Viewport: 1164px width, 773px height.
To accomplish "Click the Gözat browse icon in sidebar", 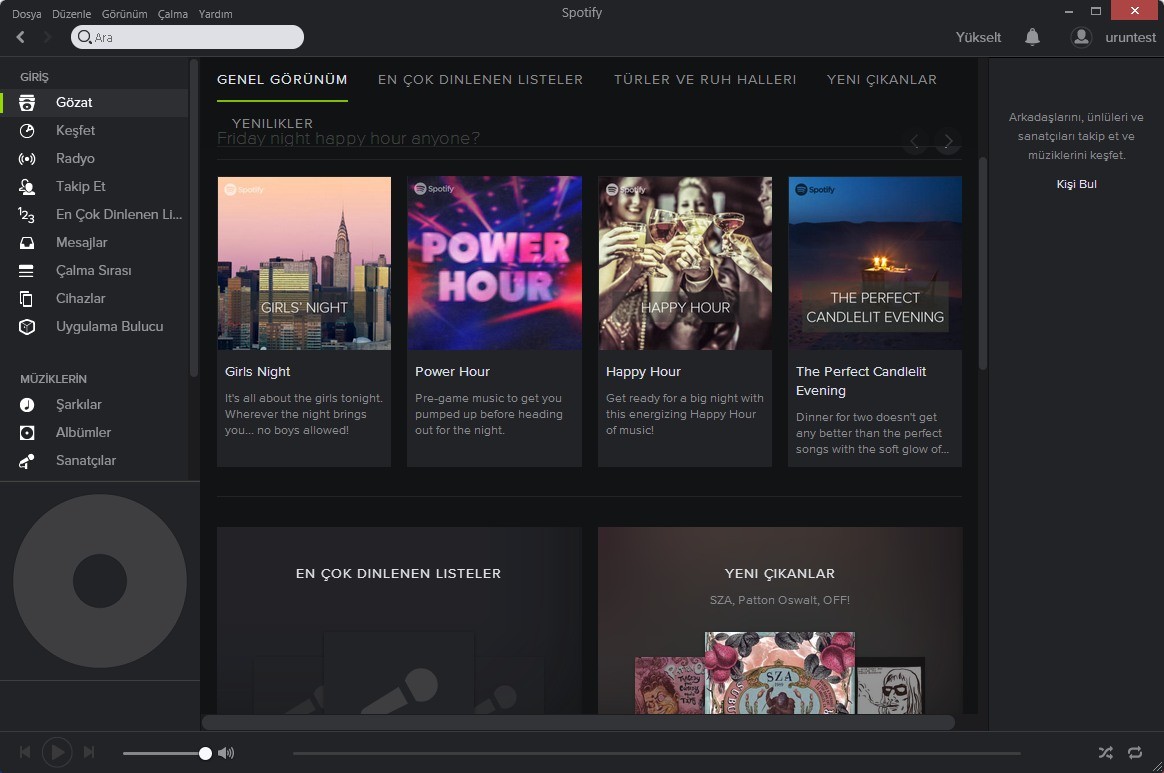I will coord(27,102).
